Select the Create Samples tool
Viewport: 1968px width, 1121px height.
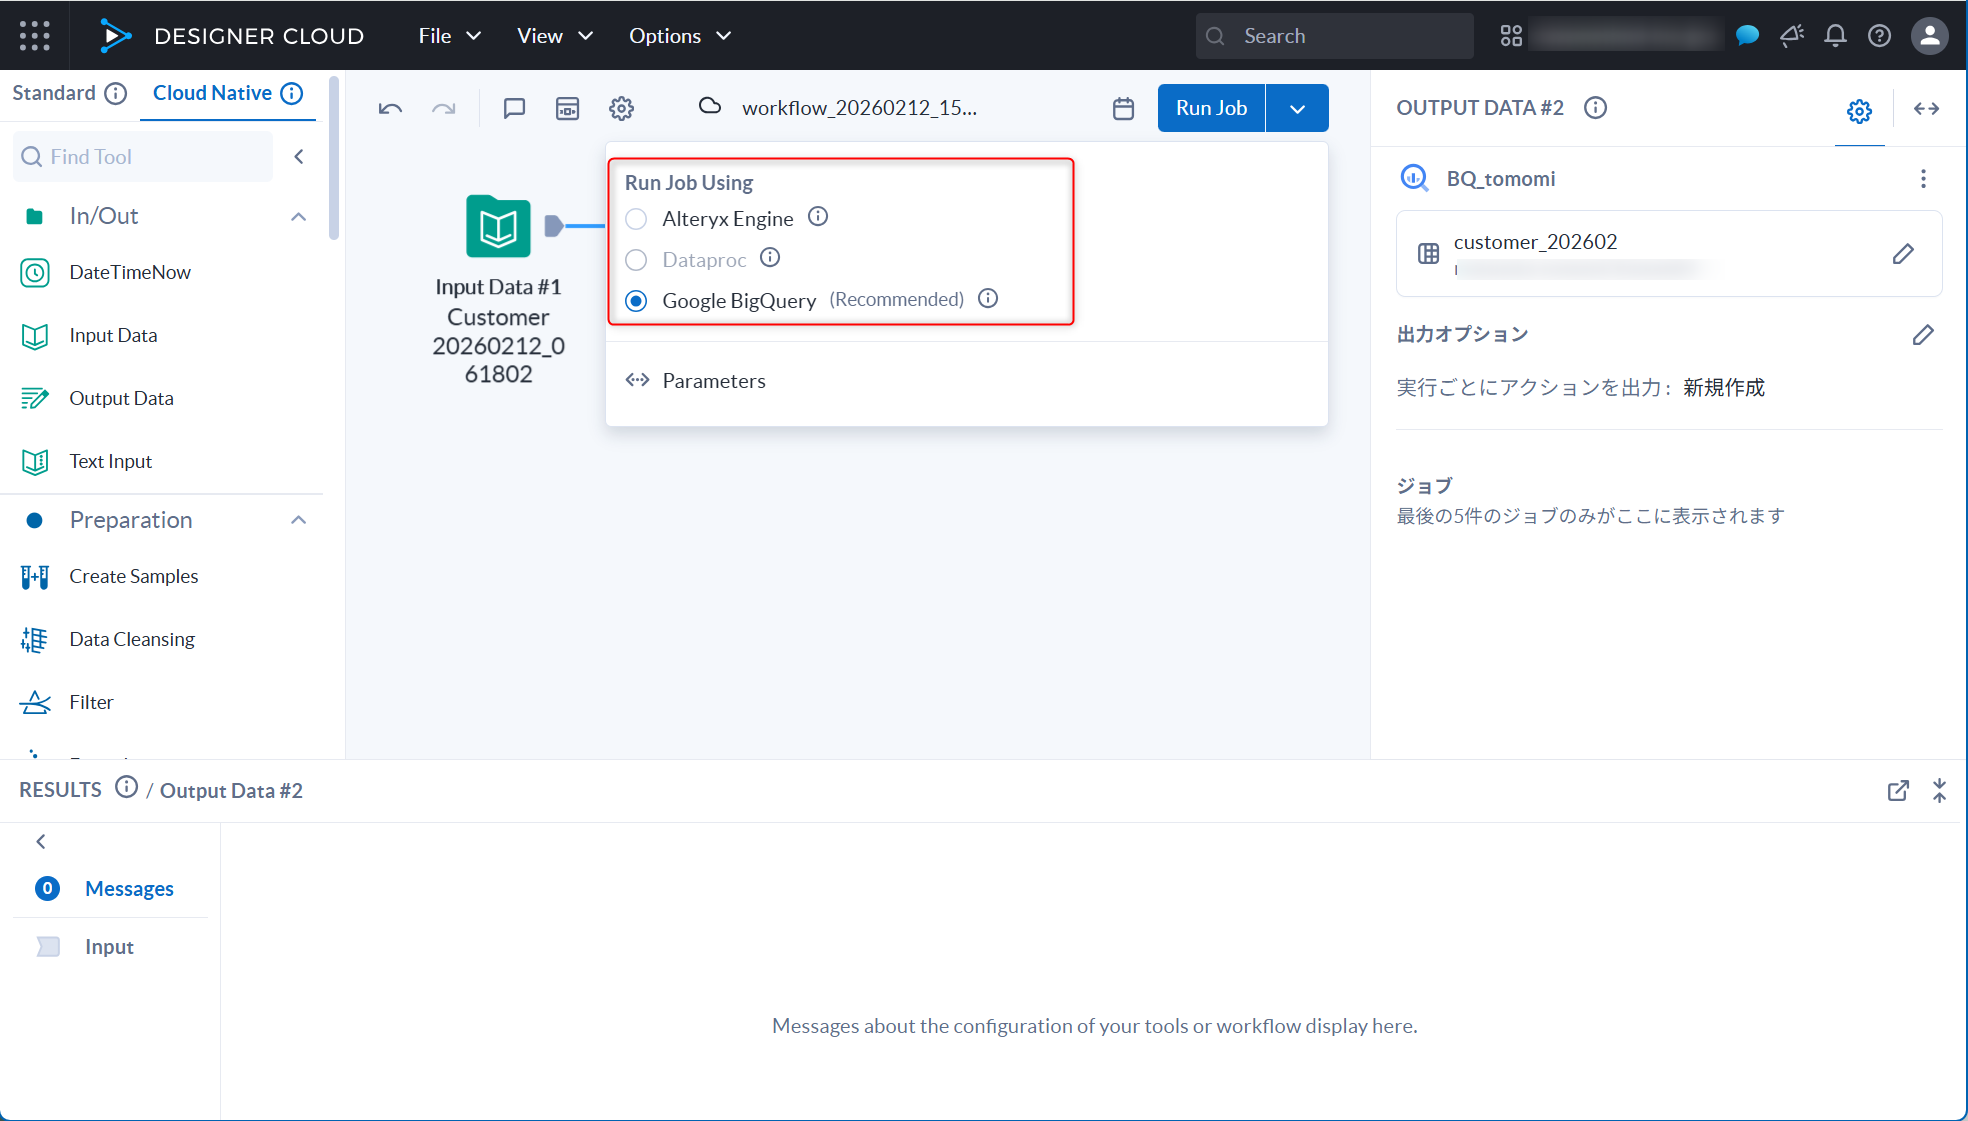tap(133, 576)
